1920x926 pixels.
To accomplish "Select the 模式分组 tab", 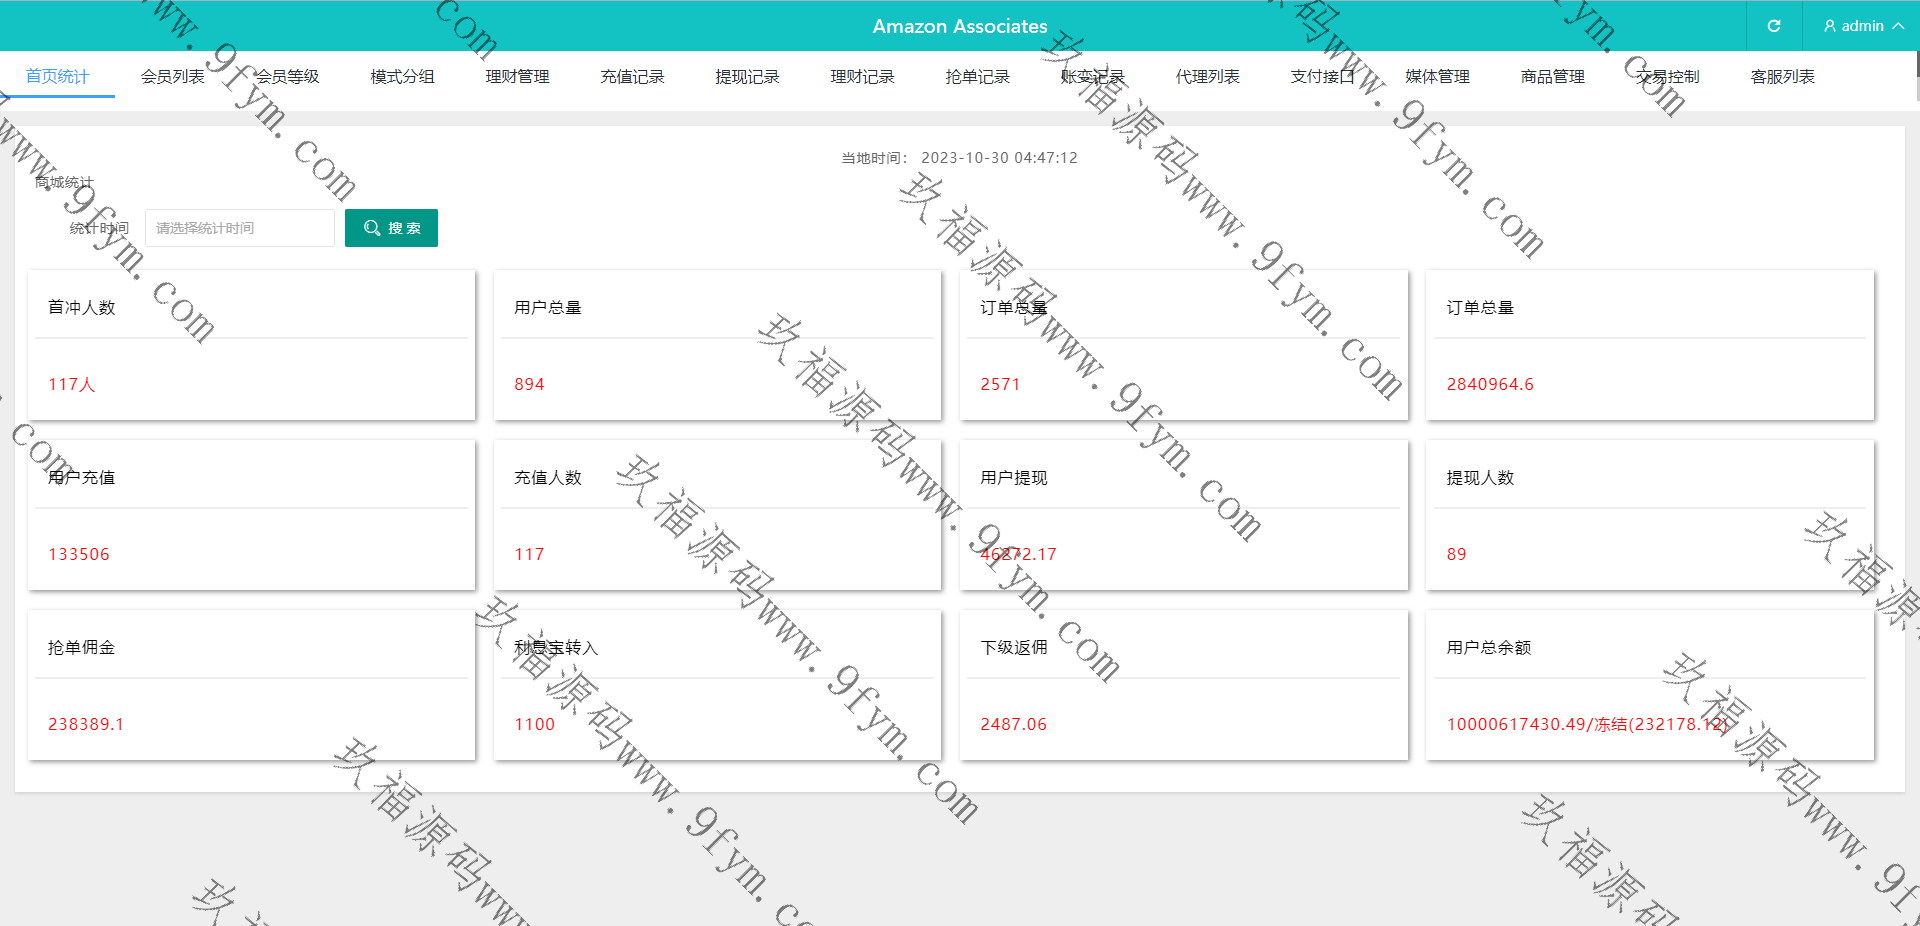I will 402,77.
